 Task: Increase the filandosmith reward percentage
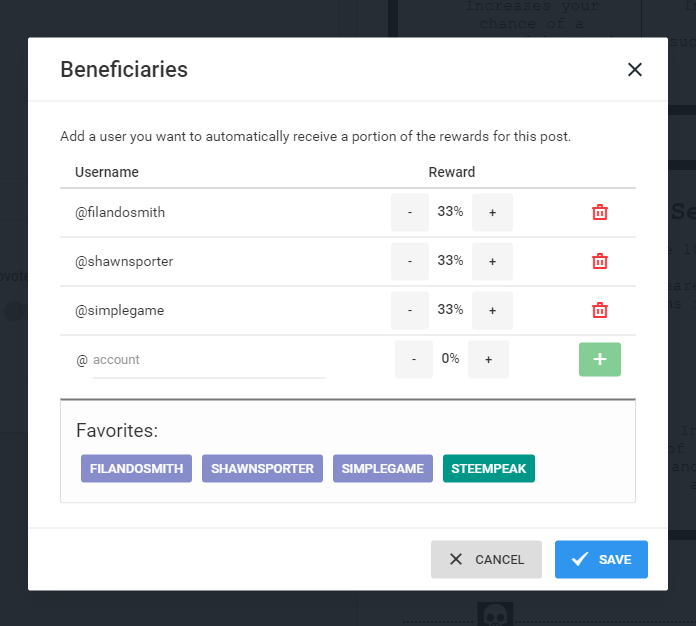click(492, 212)
